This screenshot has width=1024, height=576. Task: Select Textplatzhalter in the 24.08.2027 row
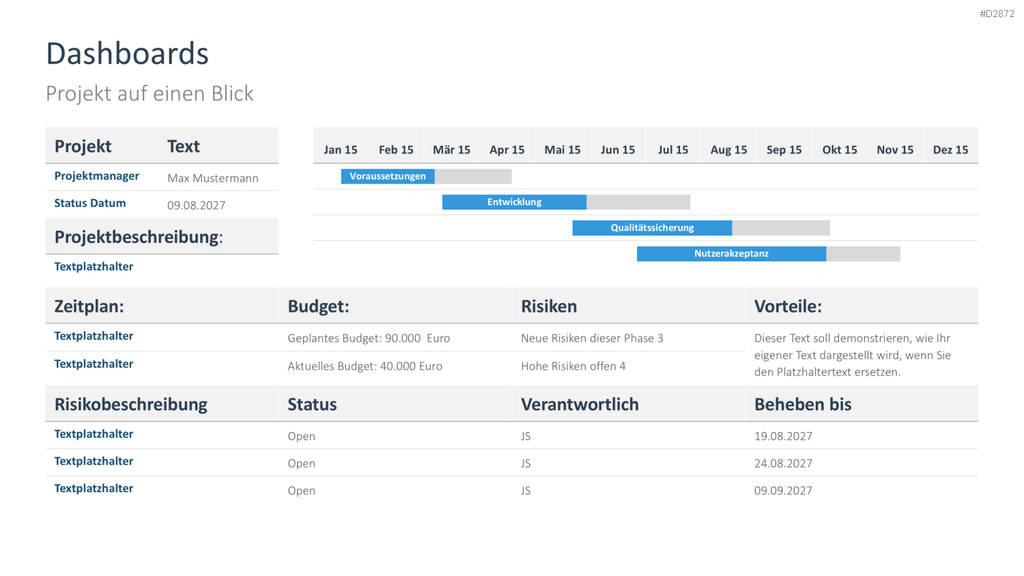tap(93, 461)
